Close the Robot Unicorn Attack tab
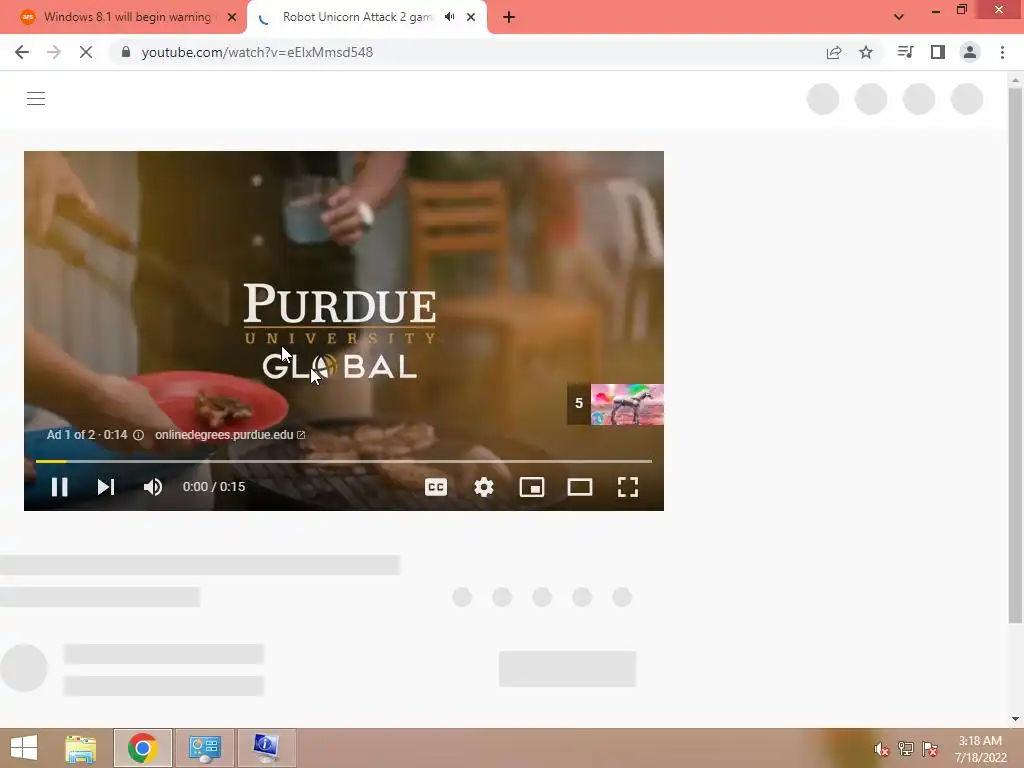The image size is (1024, 768). point(471,17)
